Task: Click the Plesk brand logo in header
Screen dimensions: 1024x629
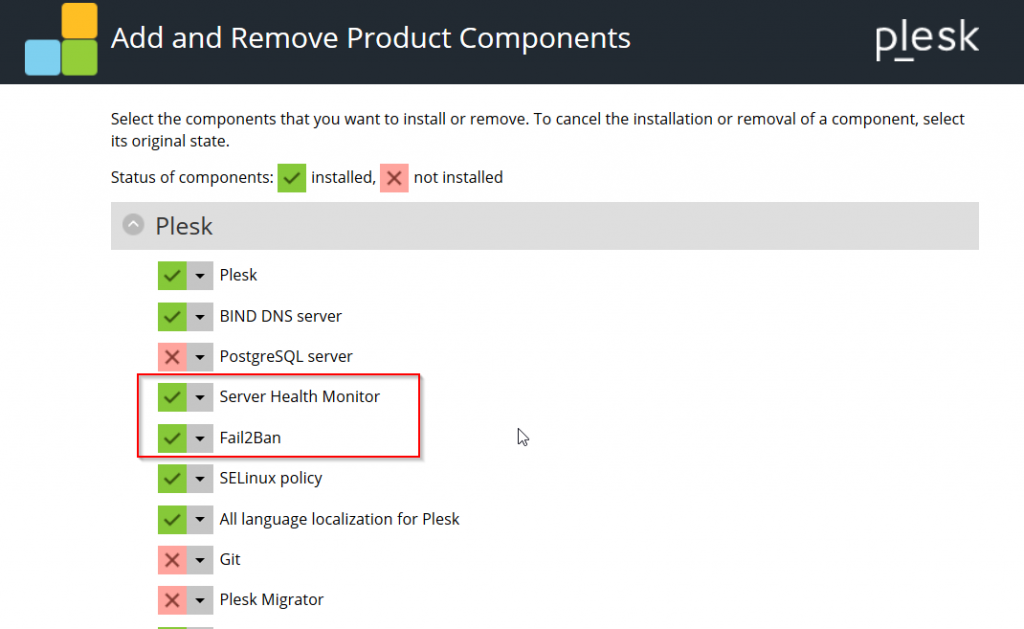Action: pos(927,40)
